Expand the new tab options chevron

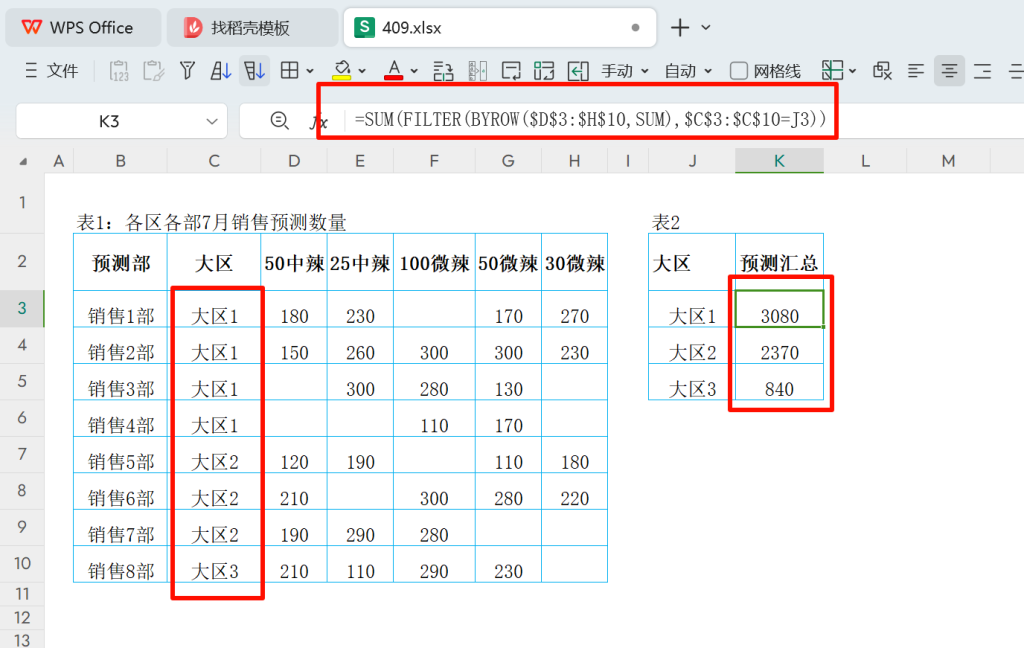pos(706,27)
